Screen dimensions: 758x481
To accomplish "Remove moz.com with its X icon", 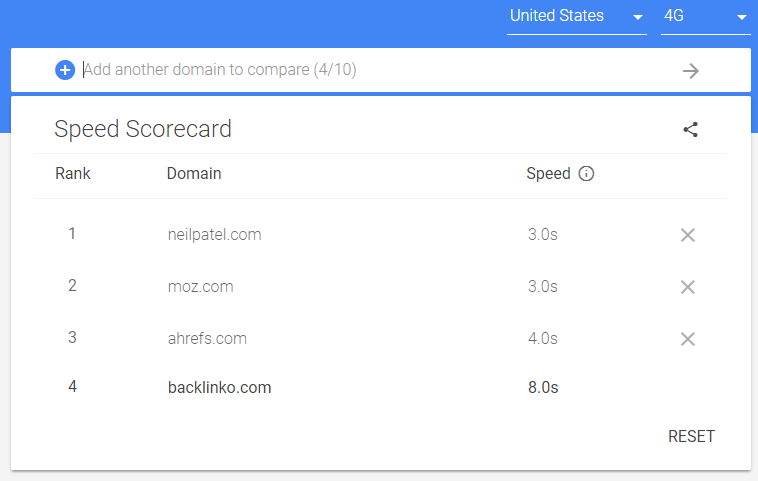I will click(687, 287).
